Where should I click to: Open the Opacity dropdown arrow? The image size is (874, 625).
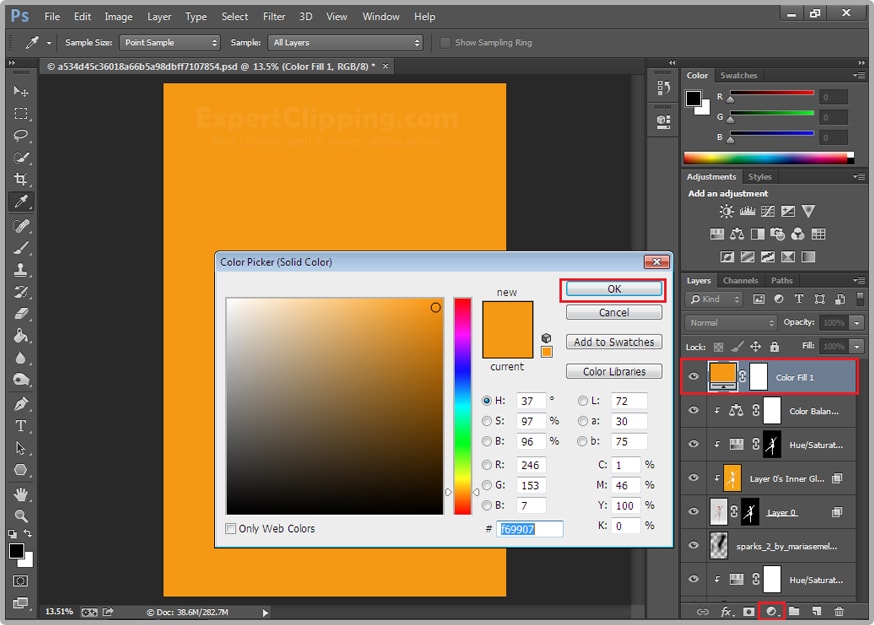tap(855, 323)
